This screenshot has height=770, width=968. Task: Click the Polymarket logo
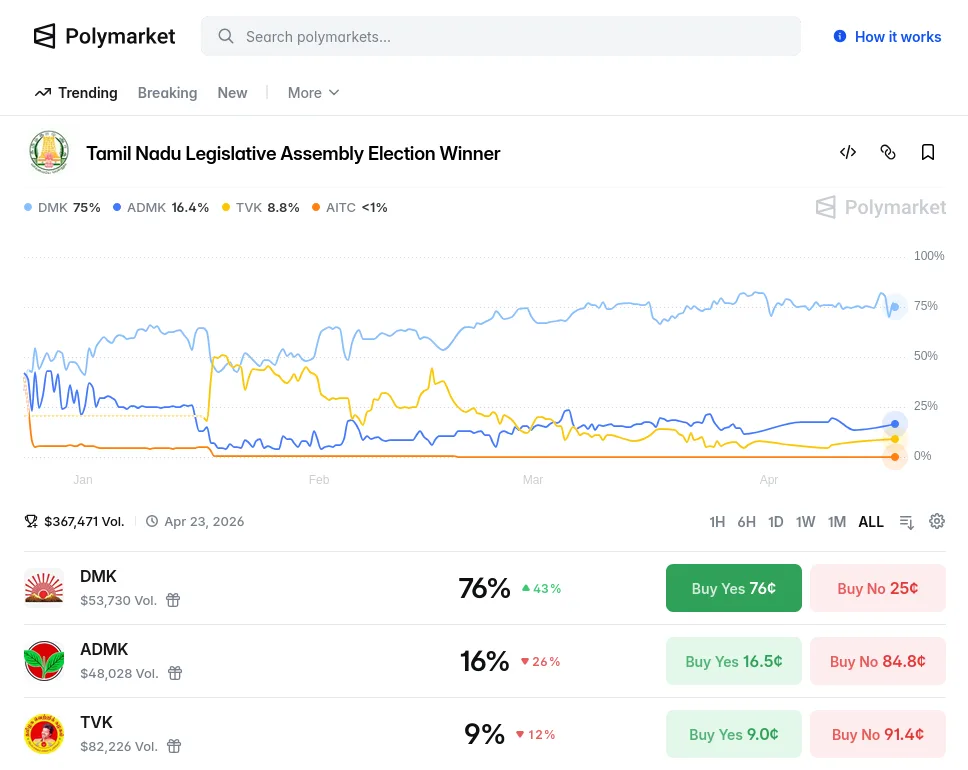click(104, 37)
